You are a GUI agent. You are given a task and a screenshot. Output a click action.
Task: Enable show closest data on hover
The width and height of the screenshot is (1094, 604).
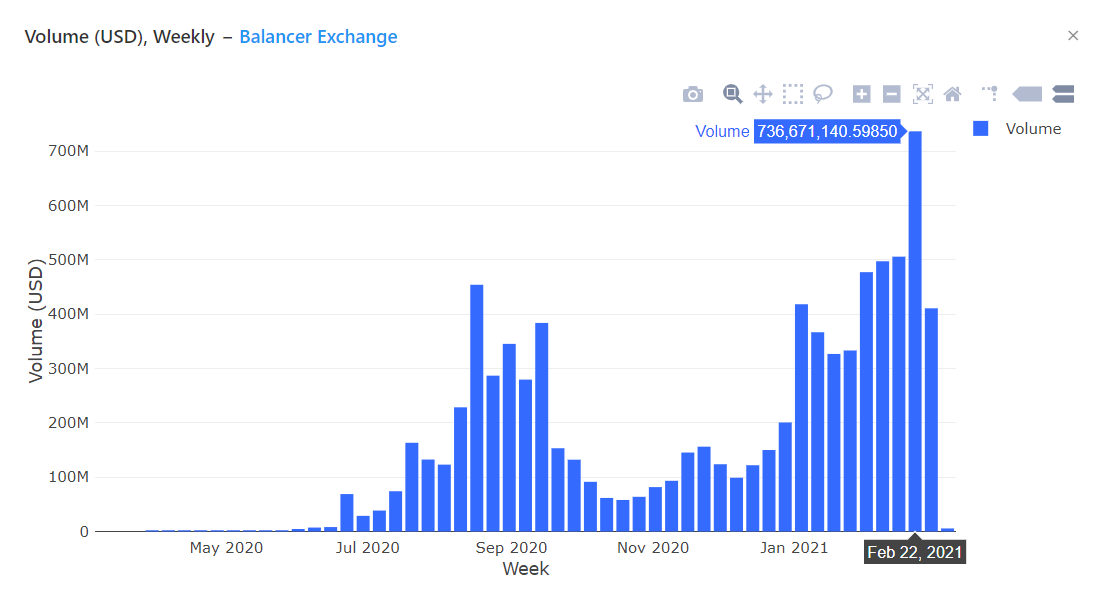point(1026,93)
